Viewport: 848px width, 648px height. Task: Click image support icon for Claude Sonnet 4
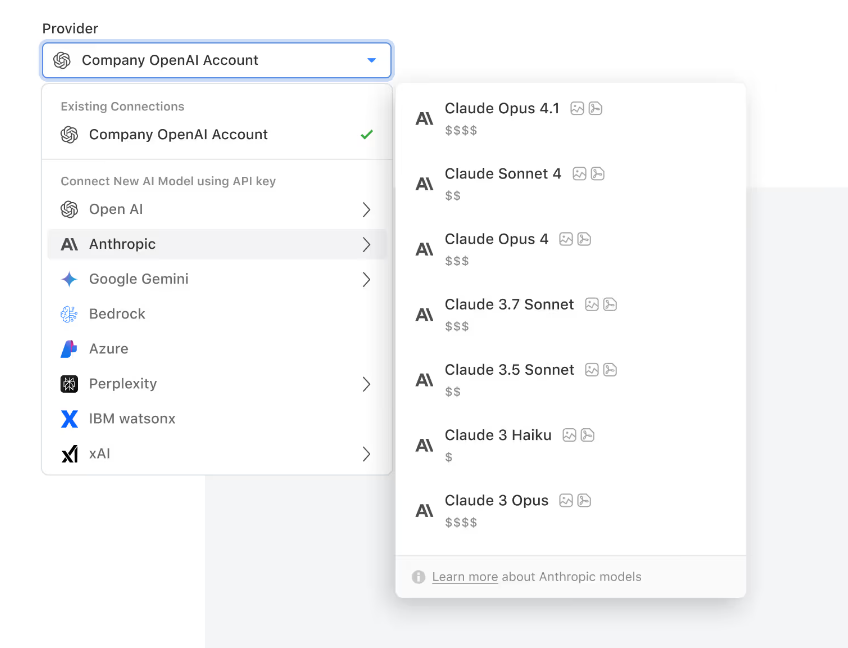[x=579, y=174]
